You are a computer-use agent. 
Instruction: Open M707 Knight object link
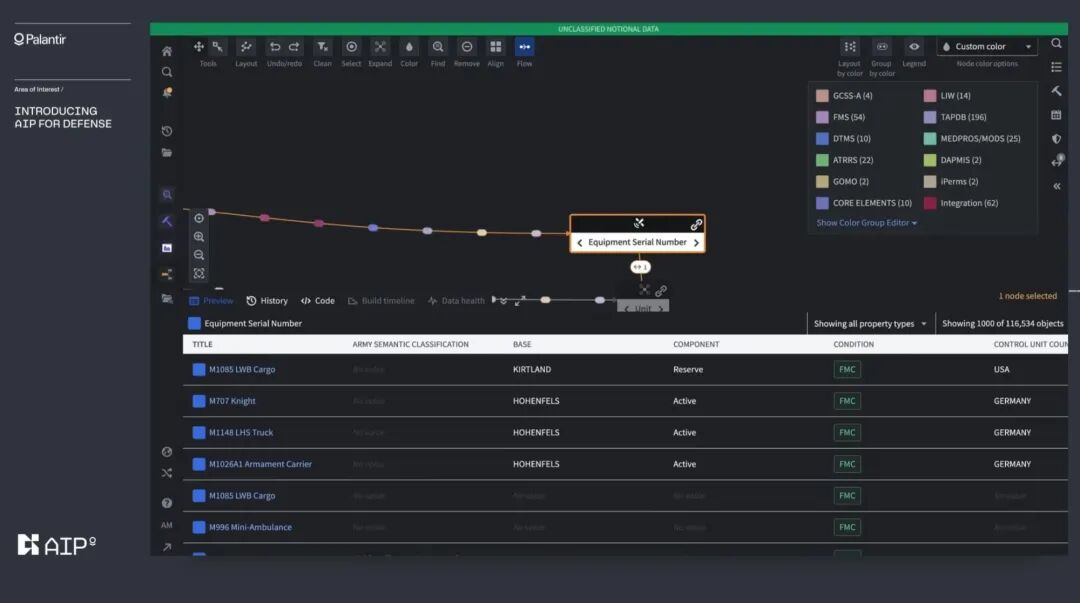[x=232, y=401]
